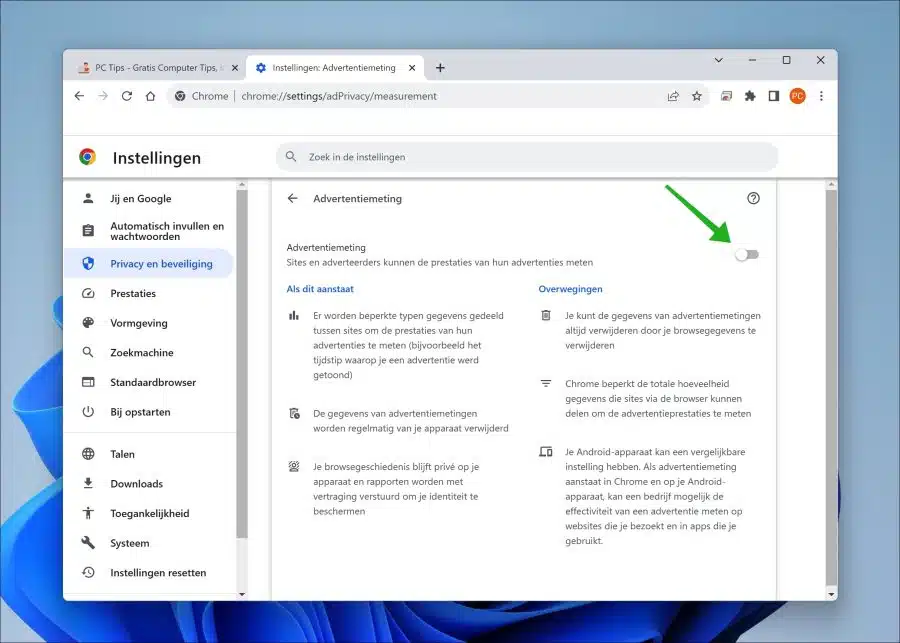Open the PC profile avatar

pos(797,96)
